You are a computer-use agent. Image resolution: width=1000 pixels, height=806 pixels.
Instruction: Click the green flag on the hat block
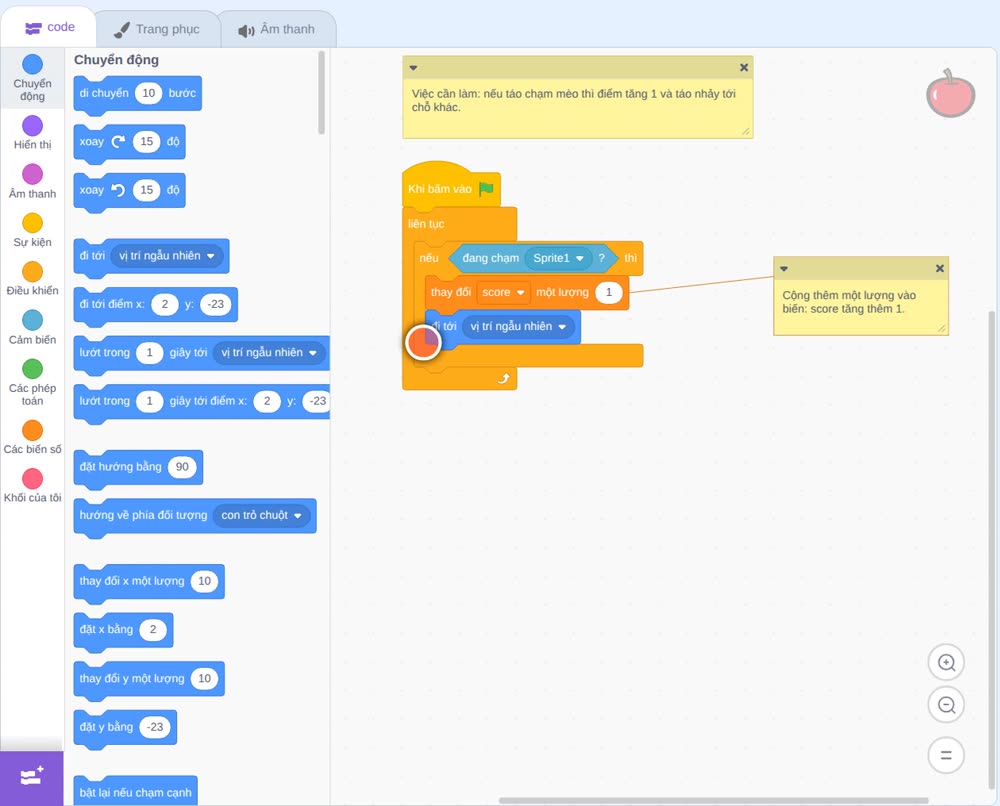(x=487, y=189)
